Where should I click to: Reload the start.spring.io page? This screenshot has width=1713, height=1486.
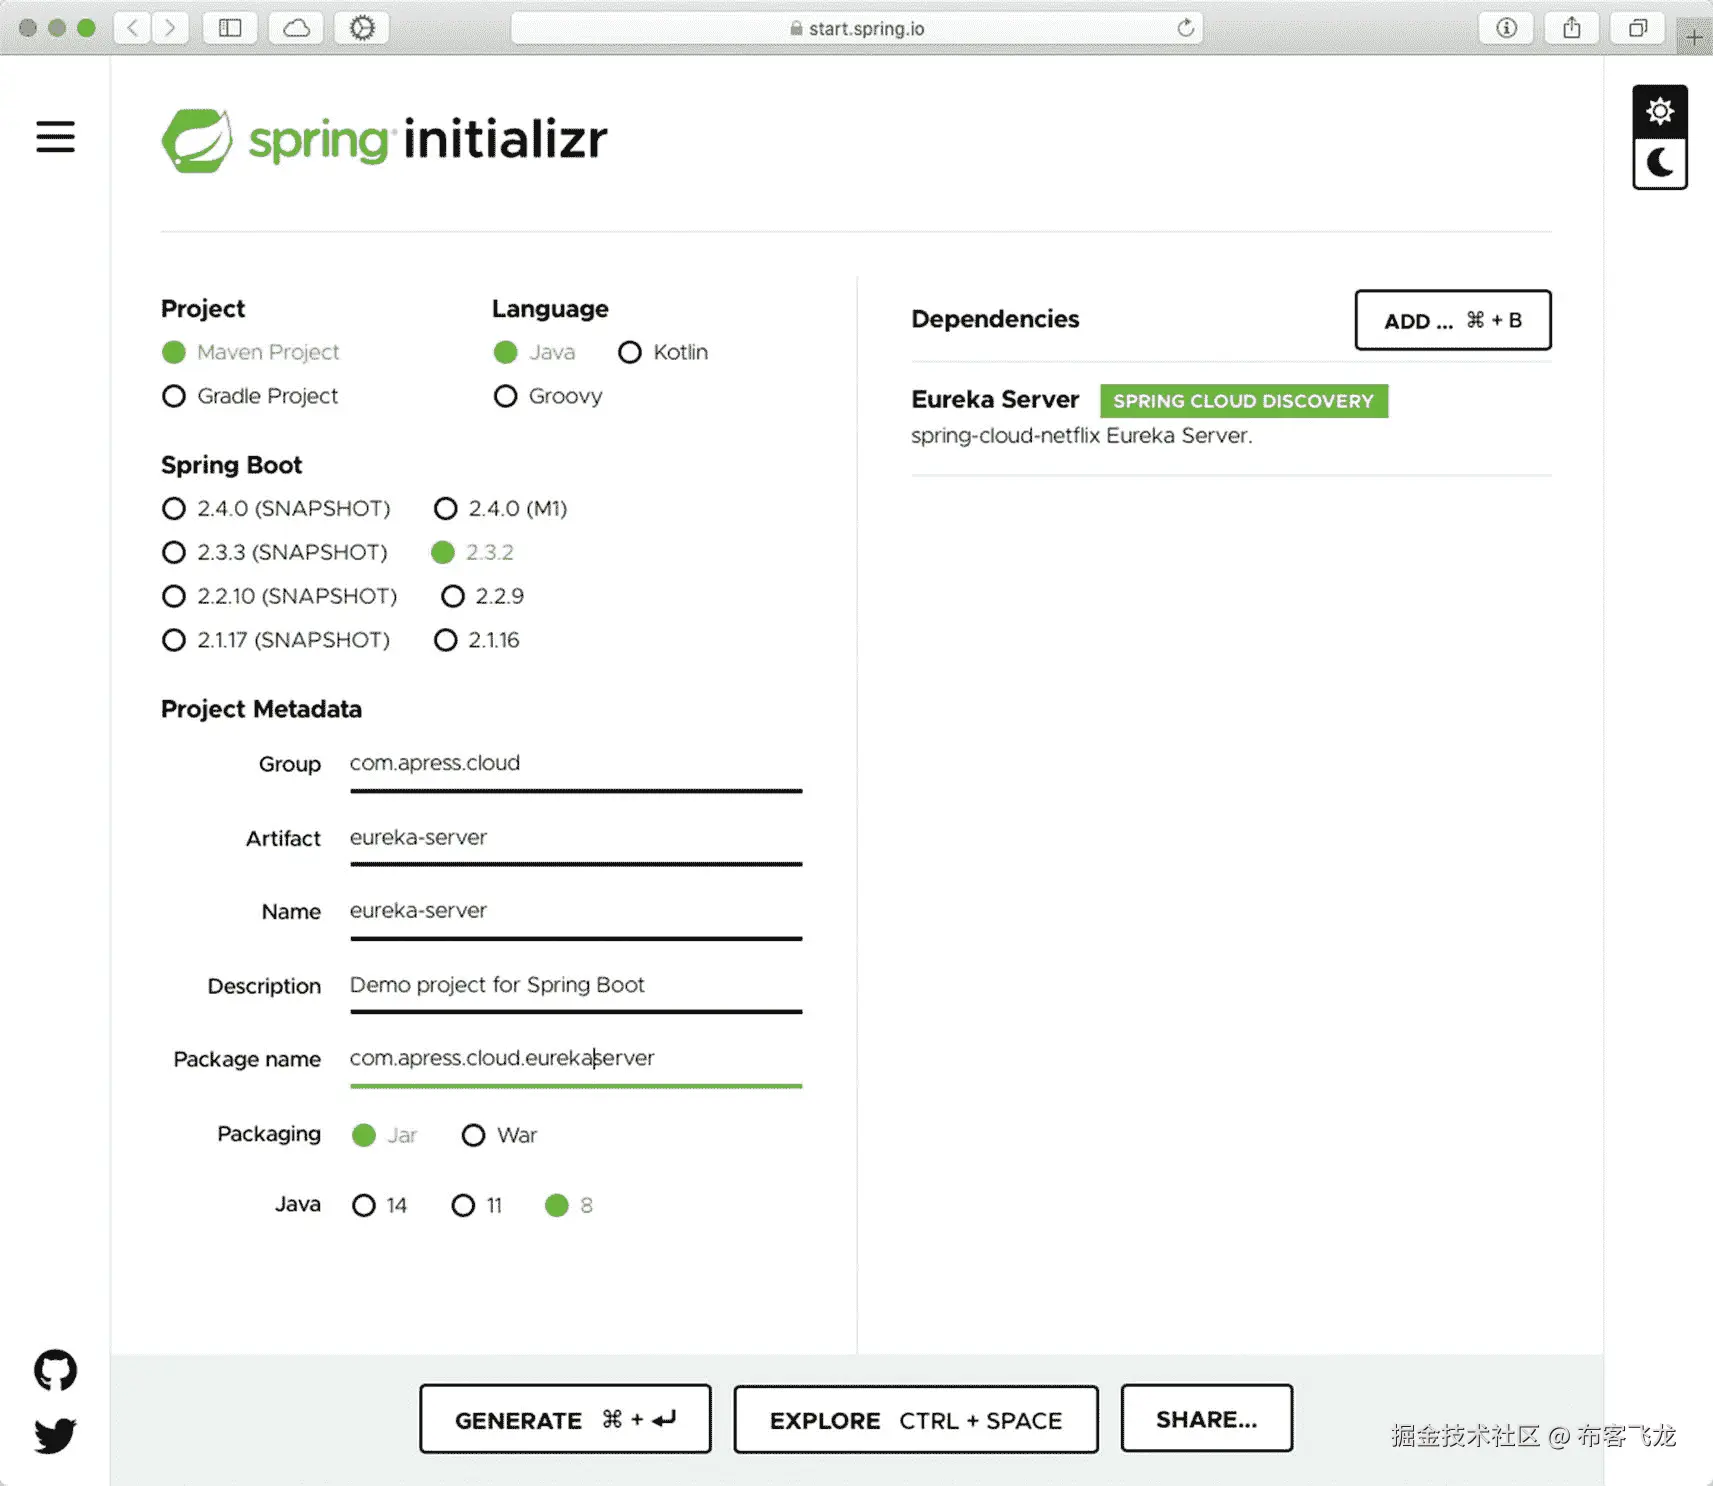[1185, 28]
